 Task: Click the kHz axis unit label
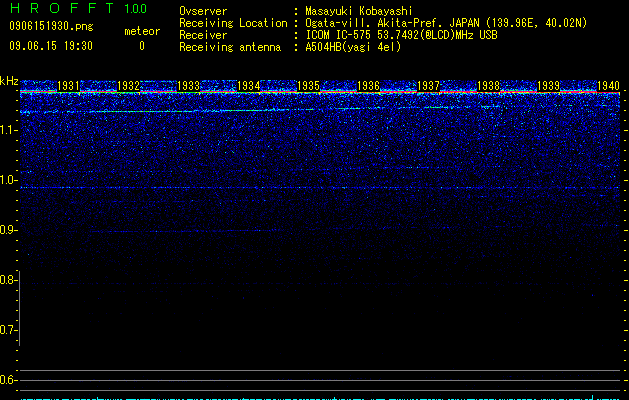click(x=9, y=81)
